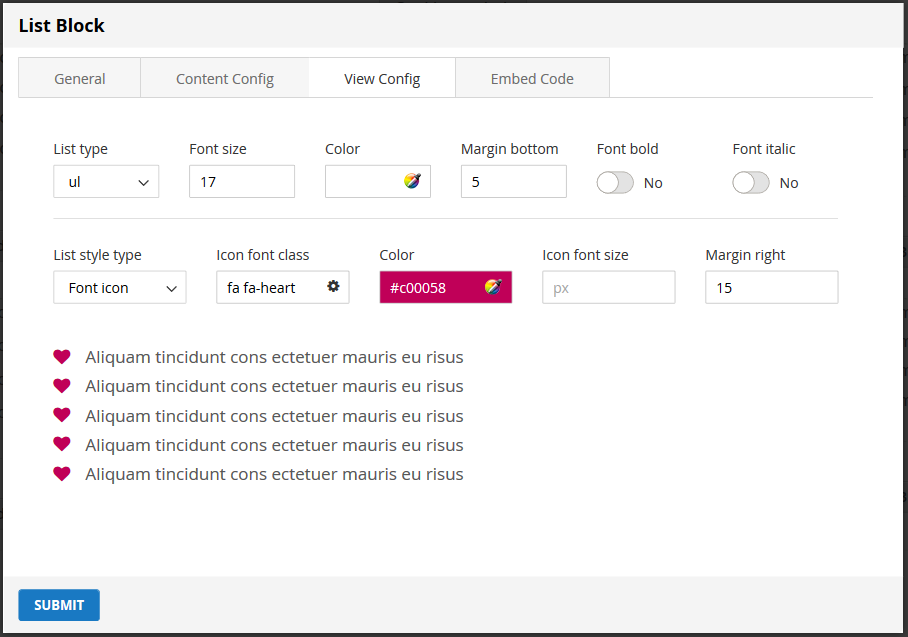Click the third heart bullet icon in the preview
The width and height of the screenshot is (908, 637).
[x=62, y=415]
